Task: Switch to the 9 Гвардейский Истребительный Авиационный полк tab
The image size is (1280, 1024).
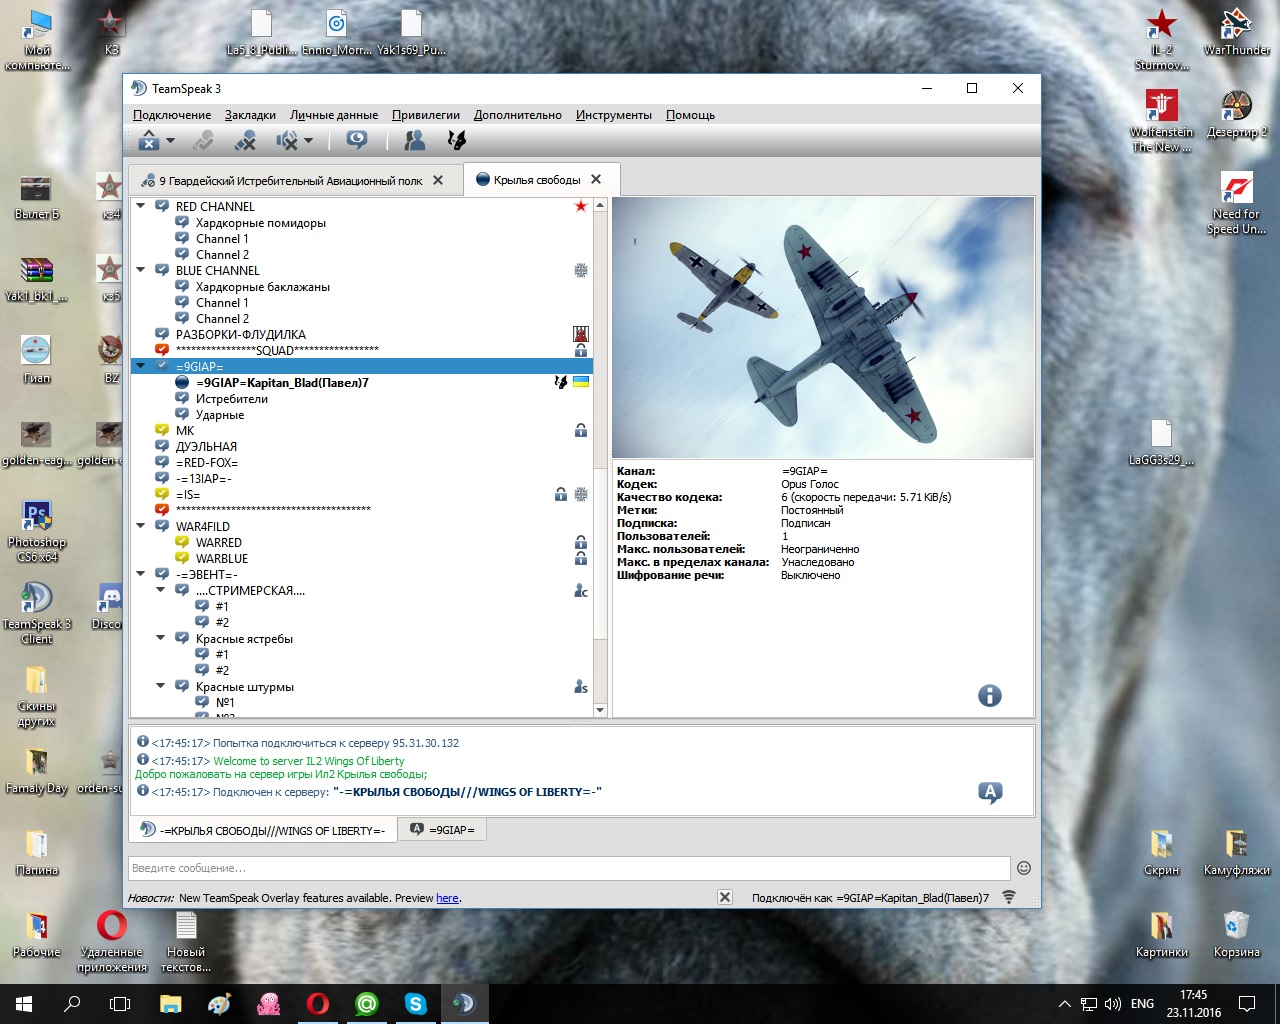Action: pyautogui.click(x=290, y=181)
